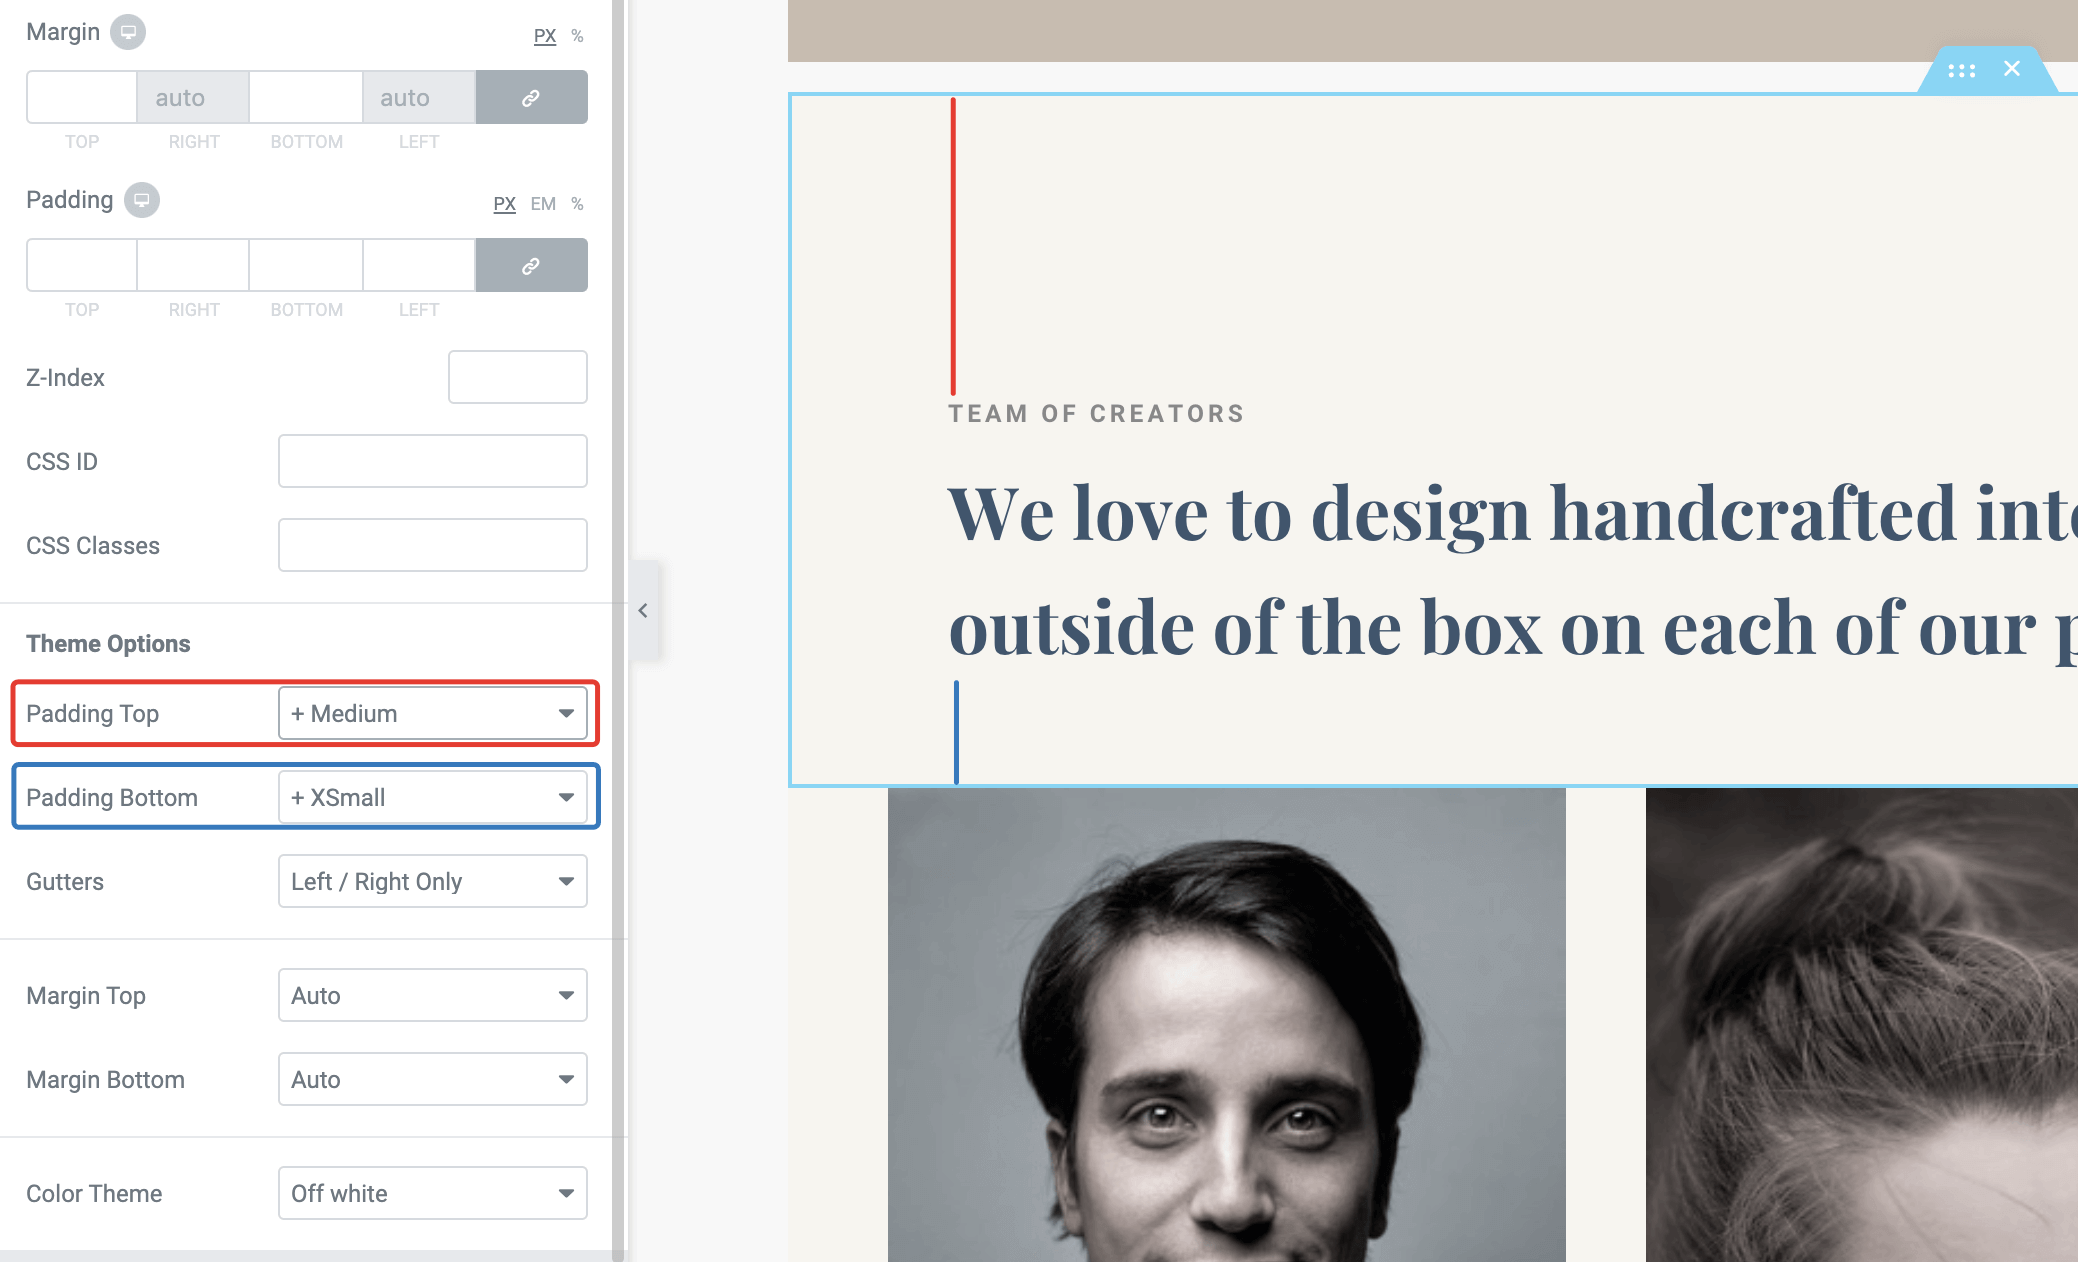The image size is (2078, 1262).
Task: Switch Margin unit to percent
Action: click(x=577, y=36)
